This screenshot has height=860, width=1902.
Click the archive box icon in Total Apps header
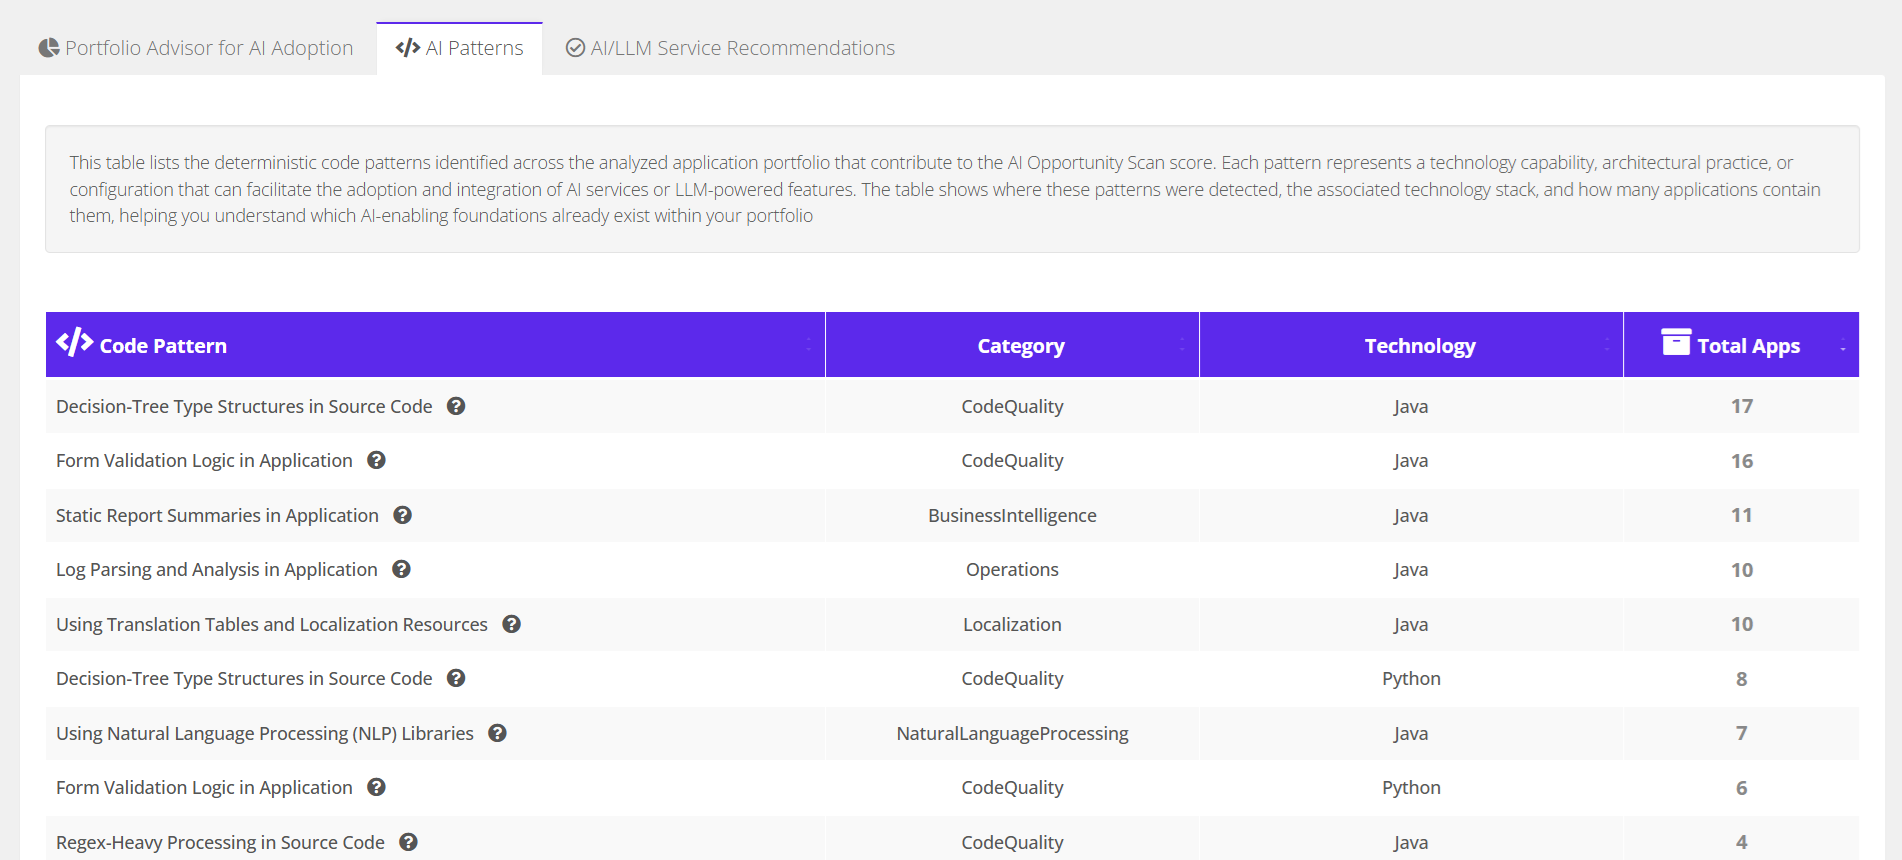tap(1677, 342)
